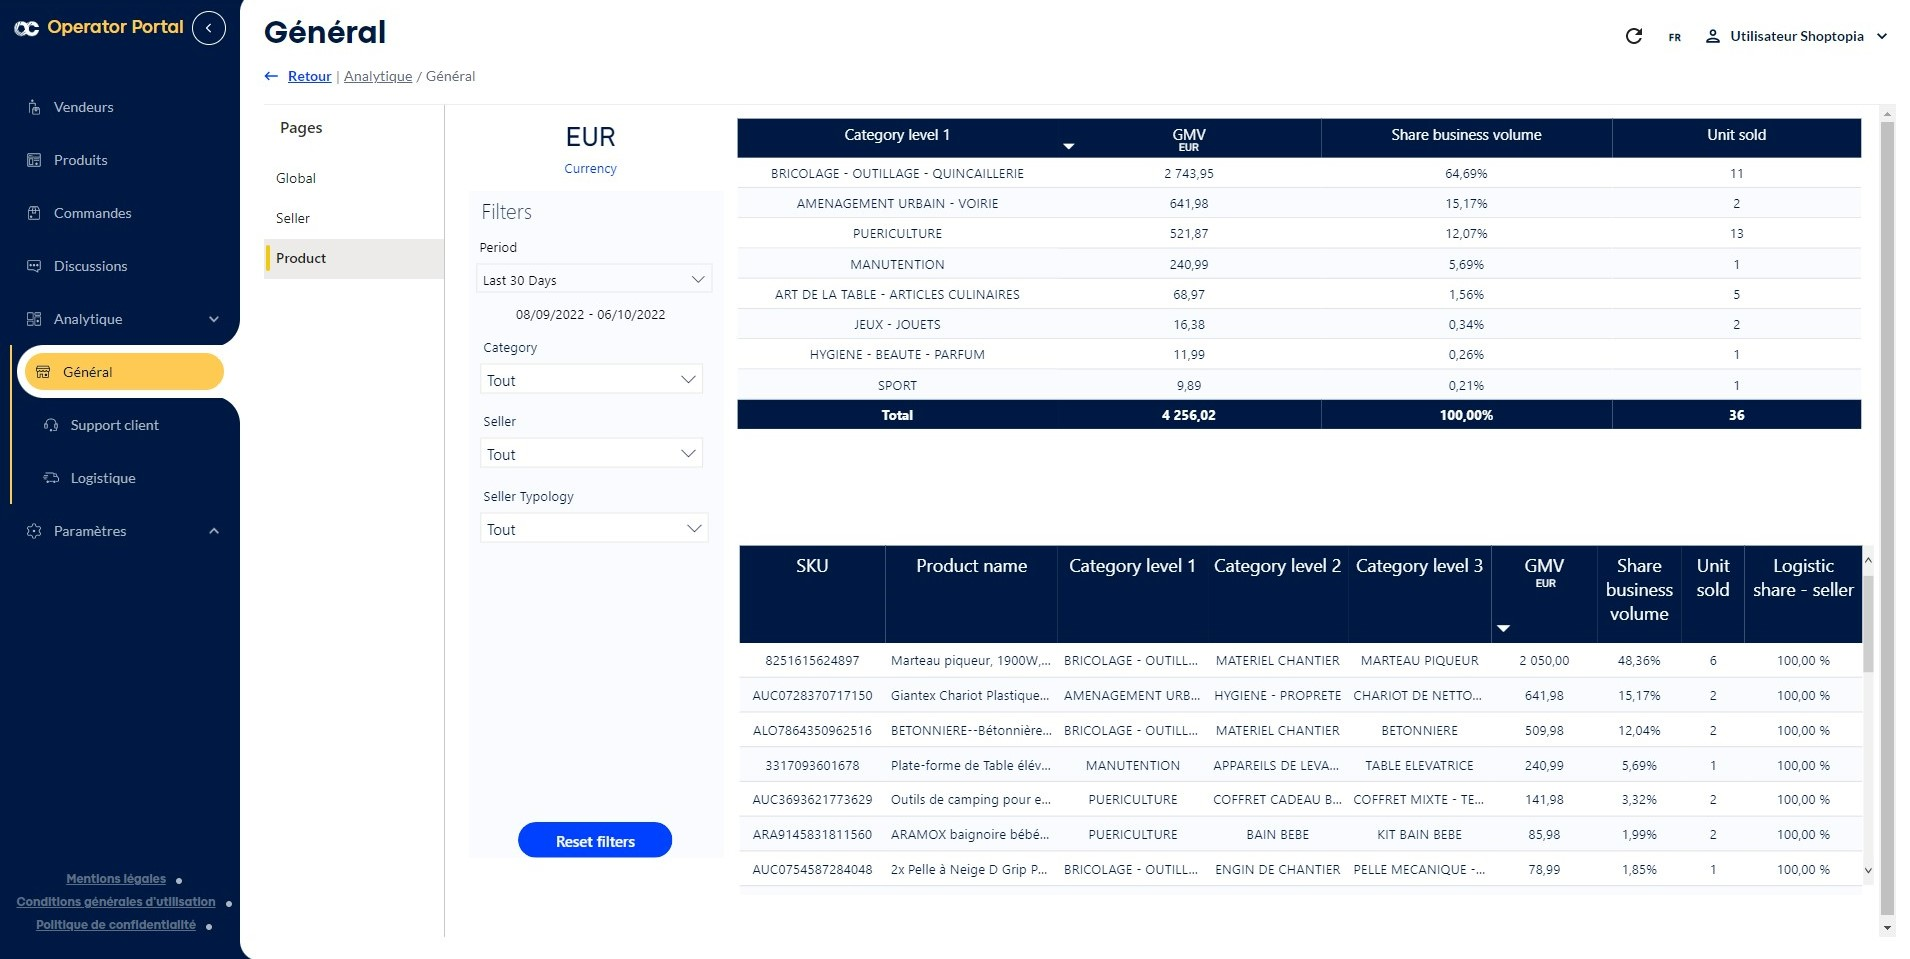
Task: Refresh the dashboard data
Action: point(1634,36)
